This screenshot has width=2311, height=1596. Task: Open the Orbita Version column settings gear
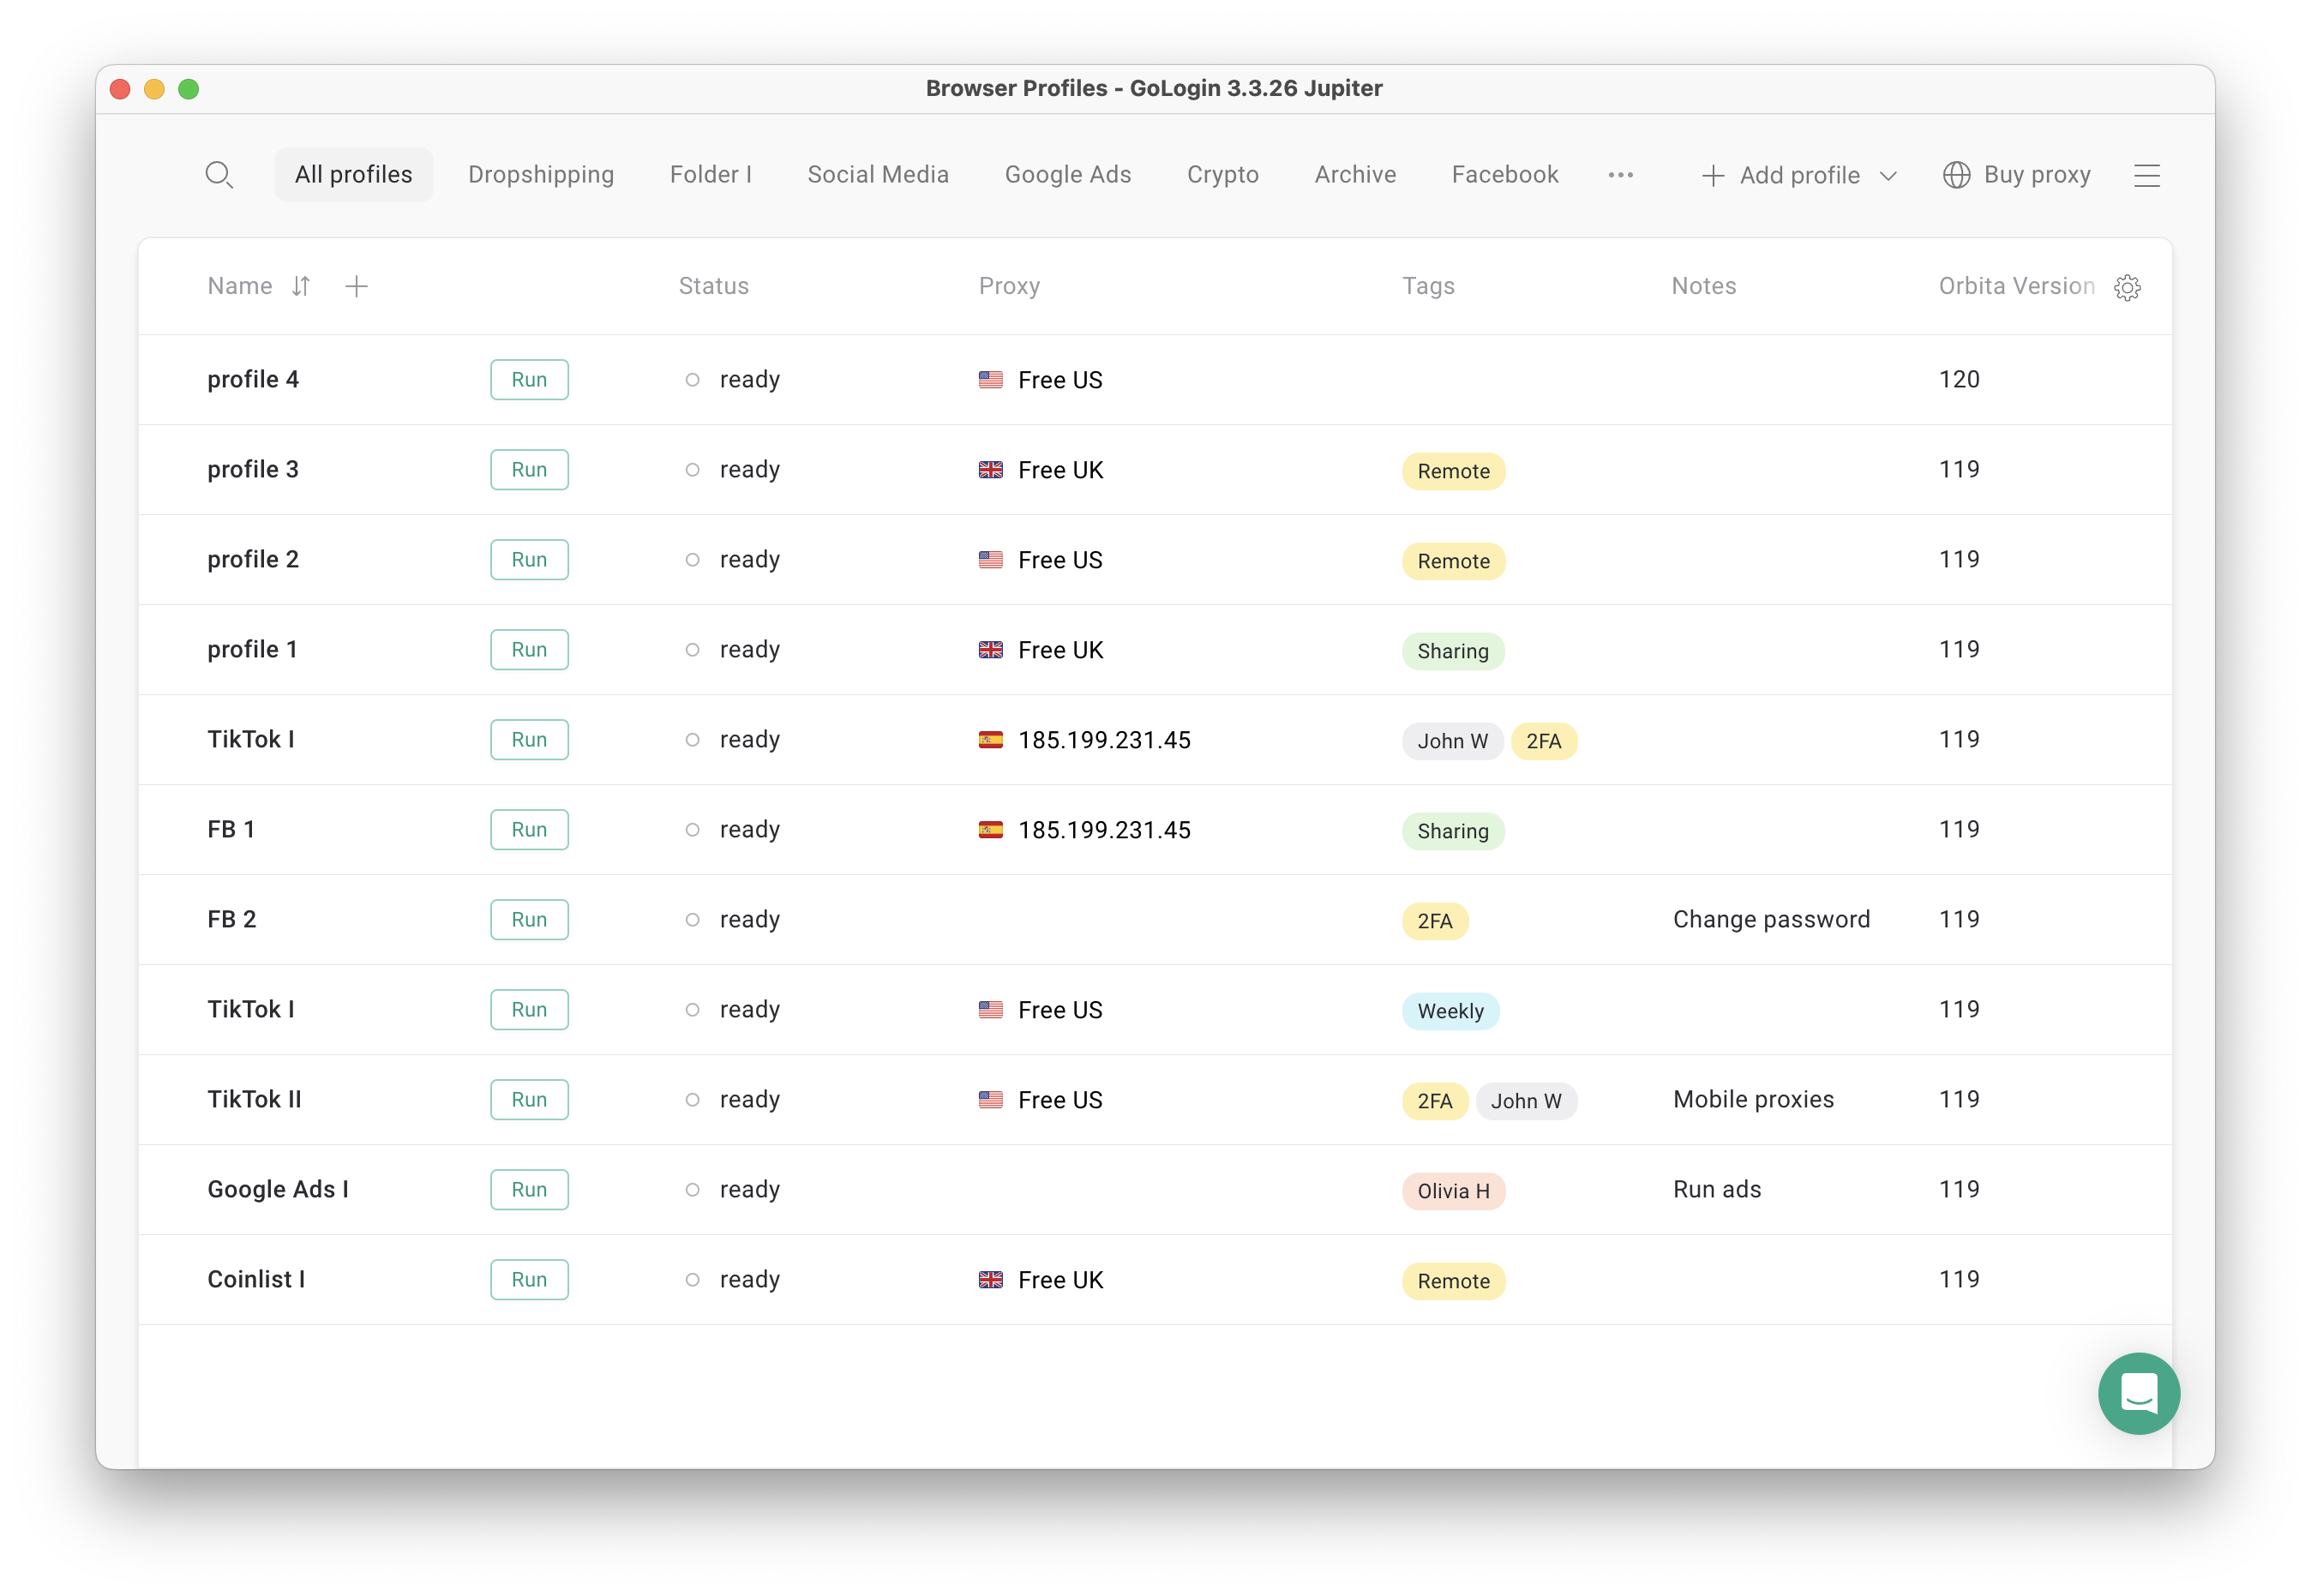click(2128, 287)
